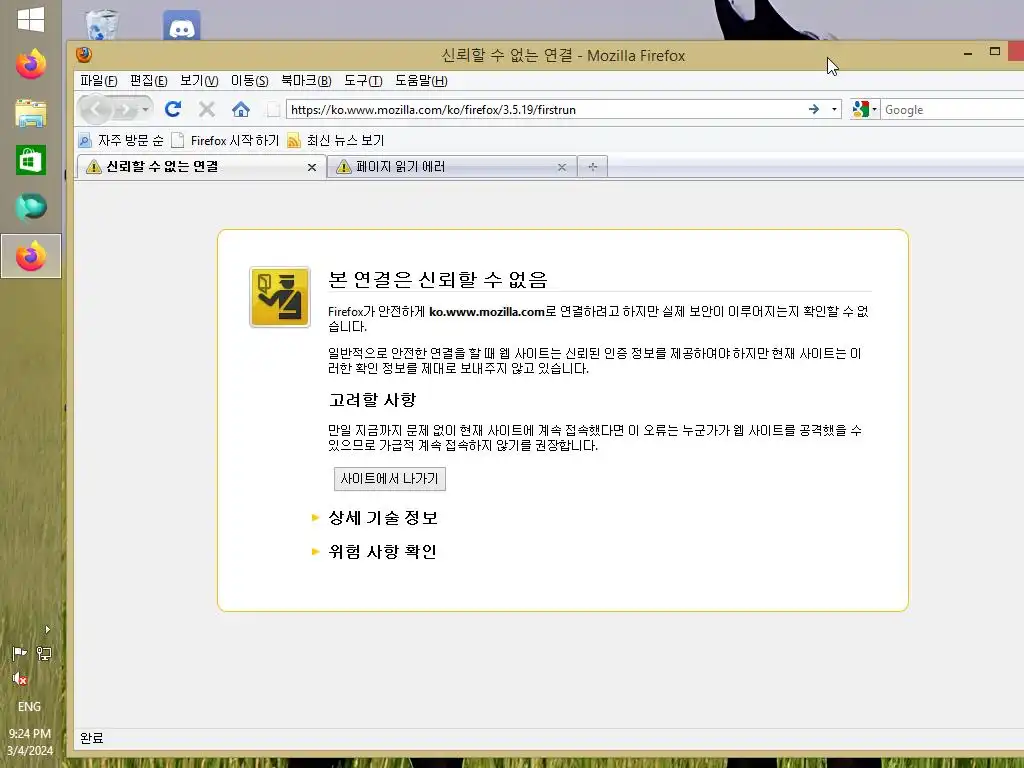This screenshot has height=768, width=1024.
Task: Click the 고려할 사항 heading
Action: (372, 400)
